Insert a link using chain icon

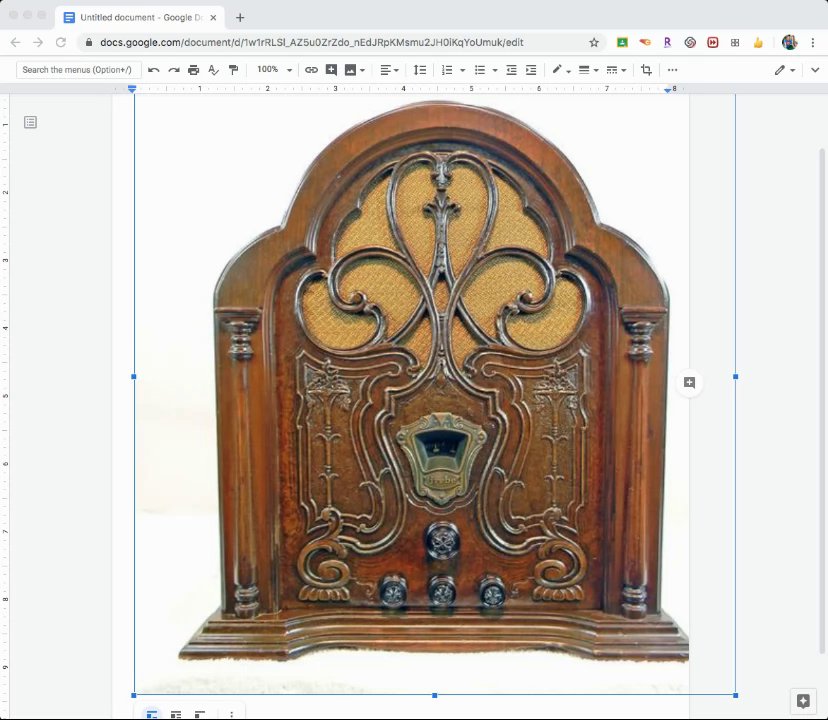[311, 70]
